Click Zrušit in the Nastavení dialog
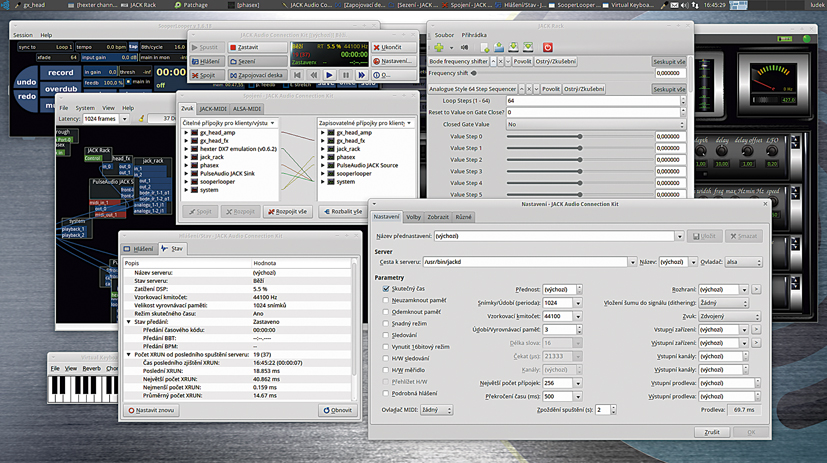 711,432
